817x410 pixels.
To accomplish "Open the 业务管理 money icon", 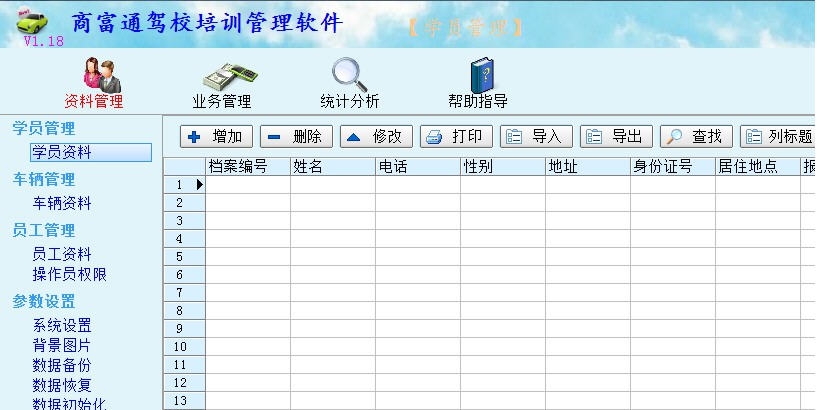I will coord(230,77).
